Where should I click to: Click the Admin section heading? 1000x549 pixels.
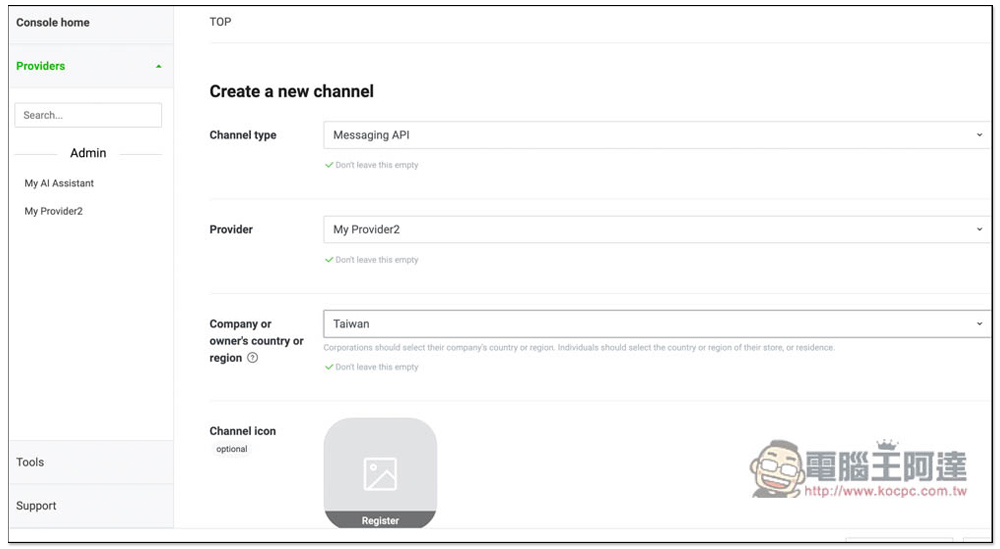pyautogui.click(x=88, y=153)
